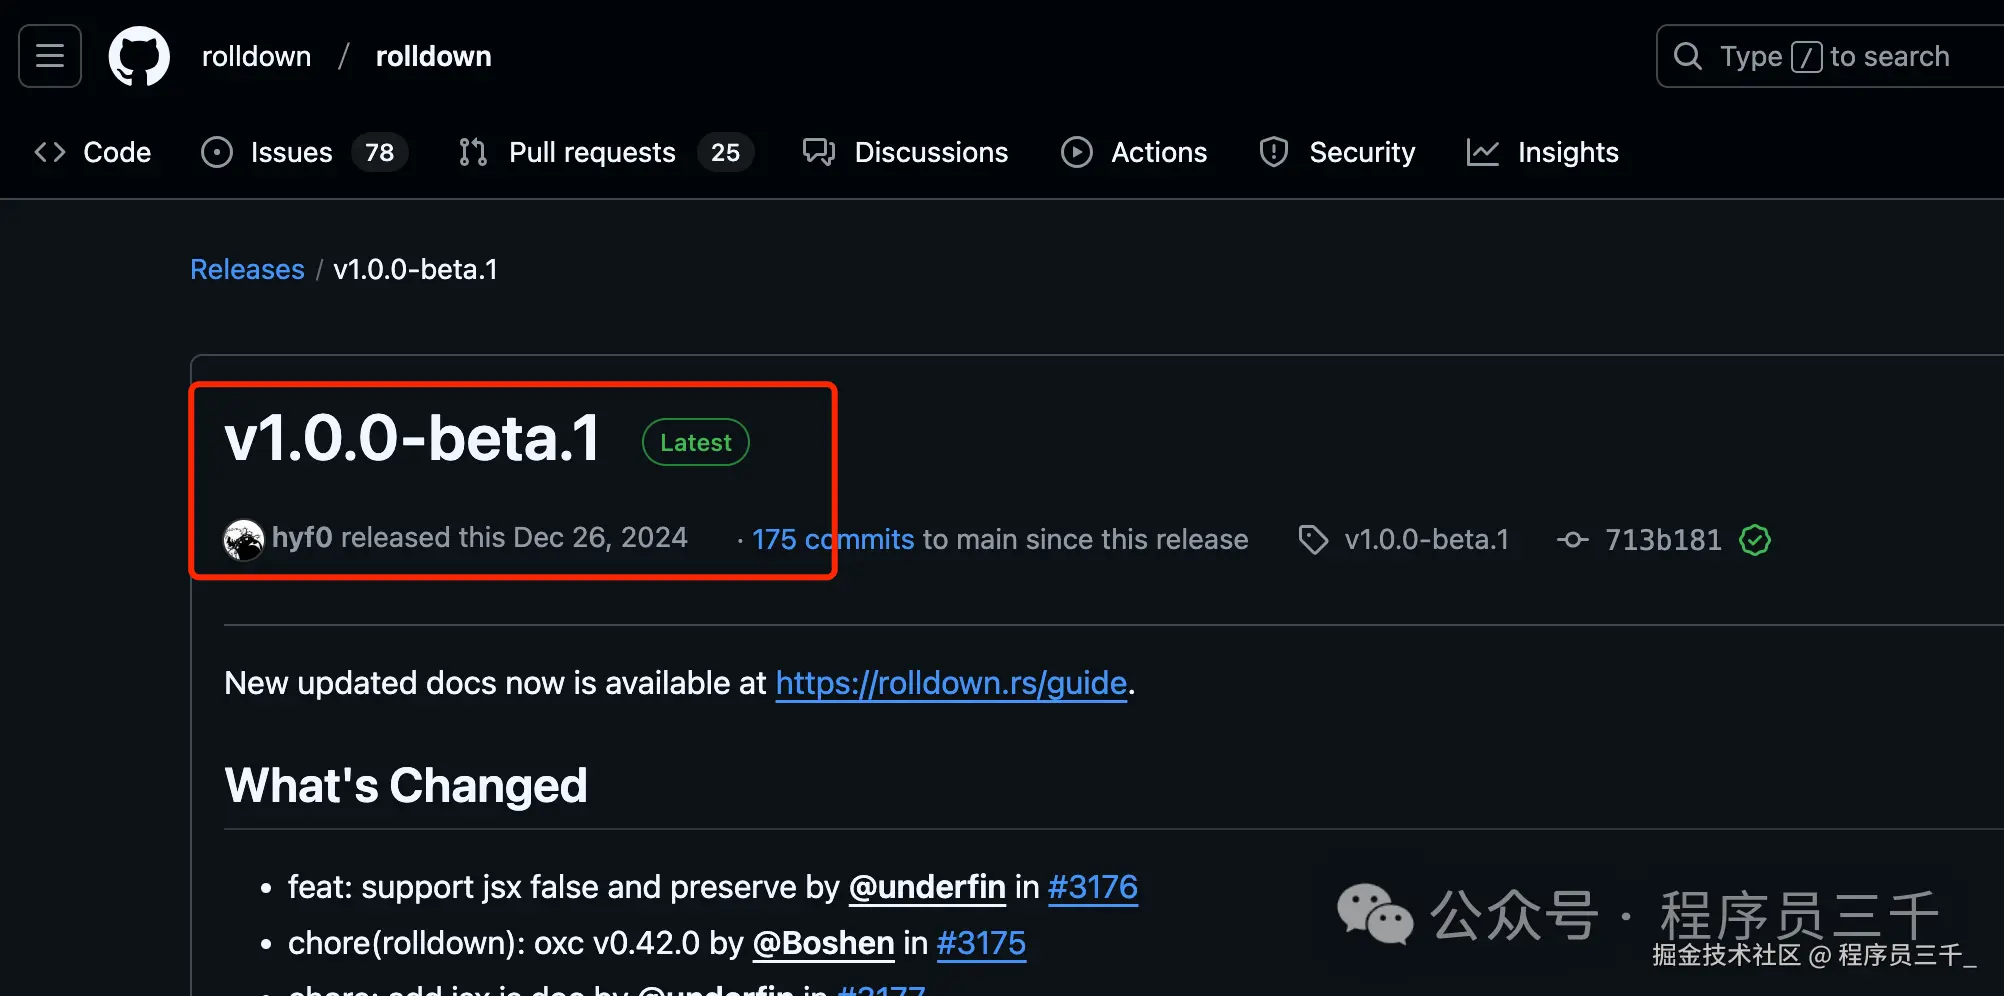The height and width of the screenshot is (996, 2004).
Task: Click the Releases breadcrumb link
Action: [247, 269]
